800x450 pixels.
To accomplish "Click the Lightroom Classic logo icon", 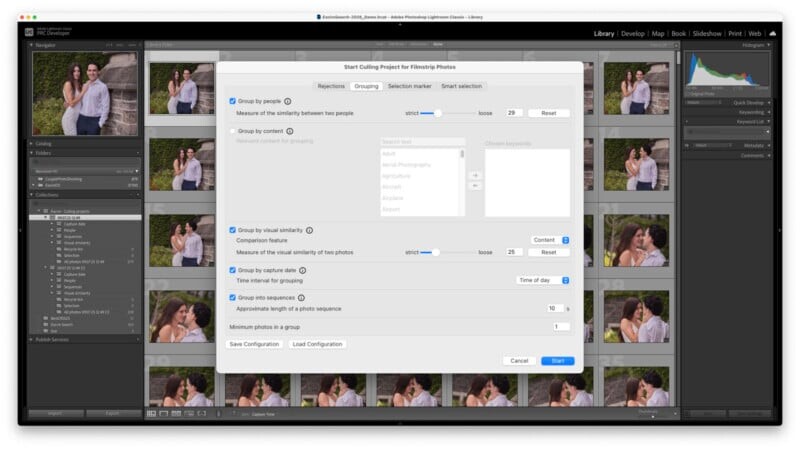I will 30,33.
